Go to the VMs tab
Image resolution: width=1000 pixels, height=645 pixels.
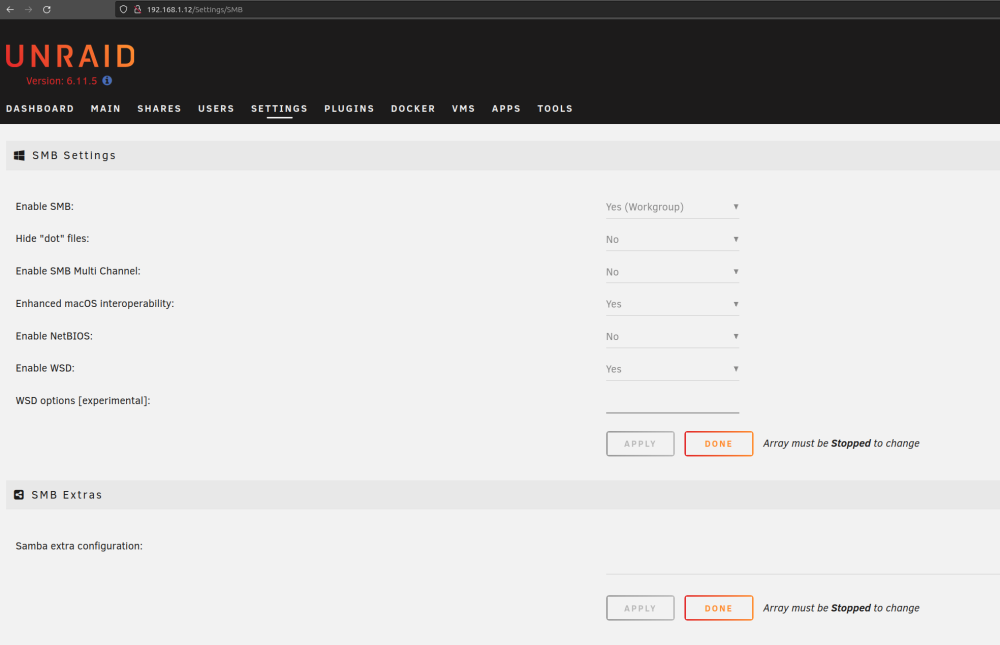tap(464, 108)
